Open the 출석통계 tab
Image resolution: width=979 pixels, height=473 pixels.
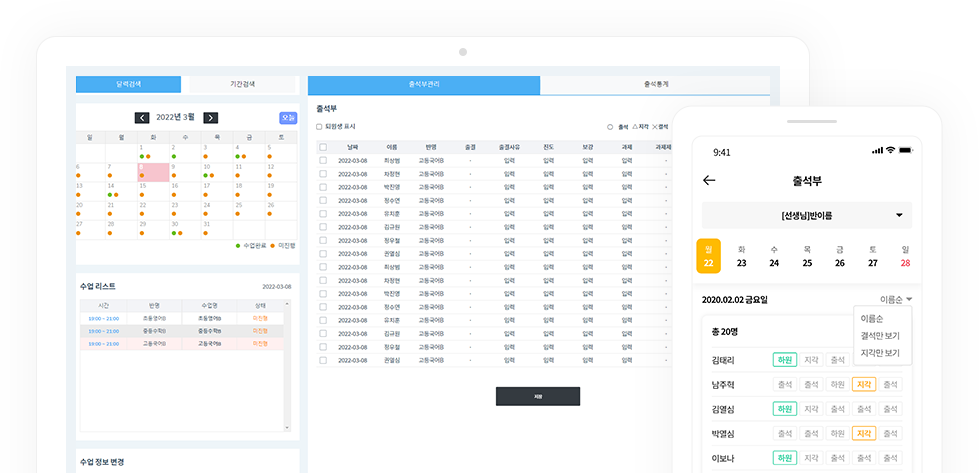[x=655, y=85]
